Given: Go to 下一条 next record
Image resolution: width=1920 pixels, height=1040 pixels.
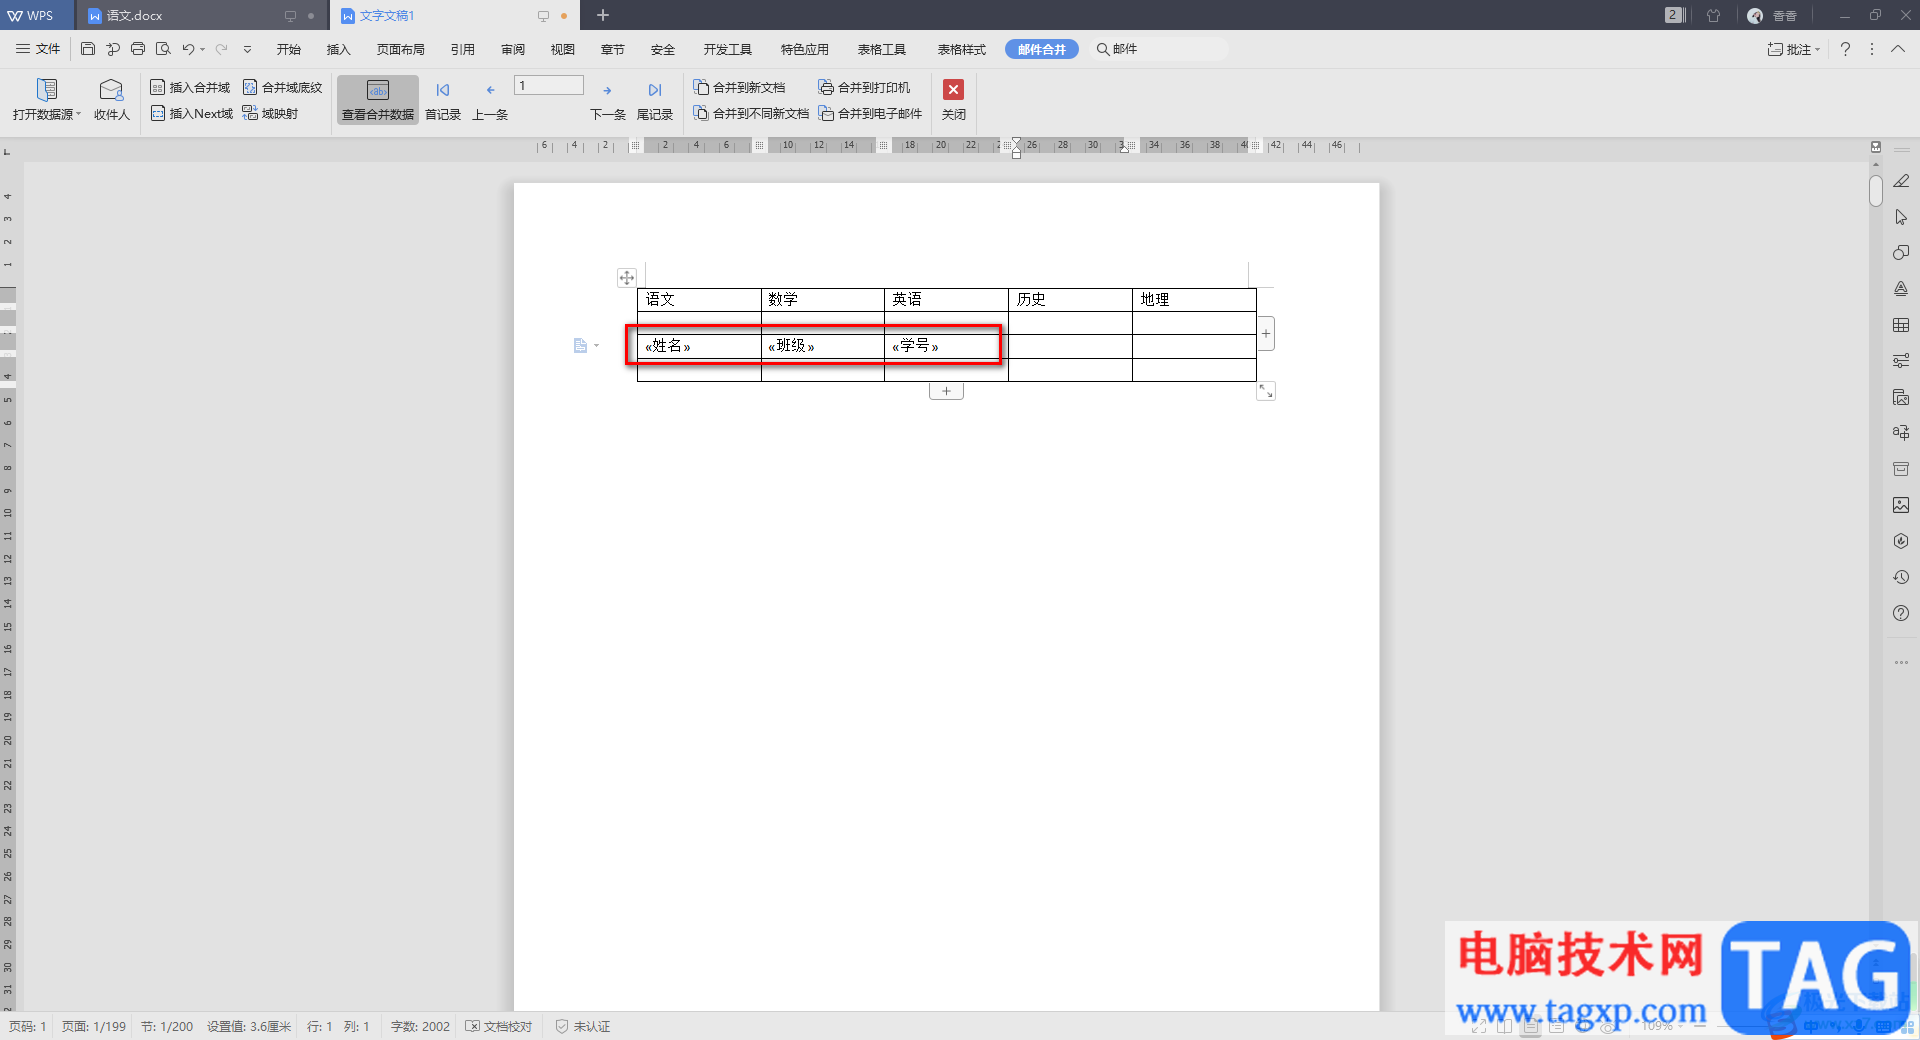Looking at the screenshot, I should (x=607, y=101).
